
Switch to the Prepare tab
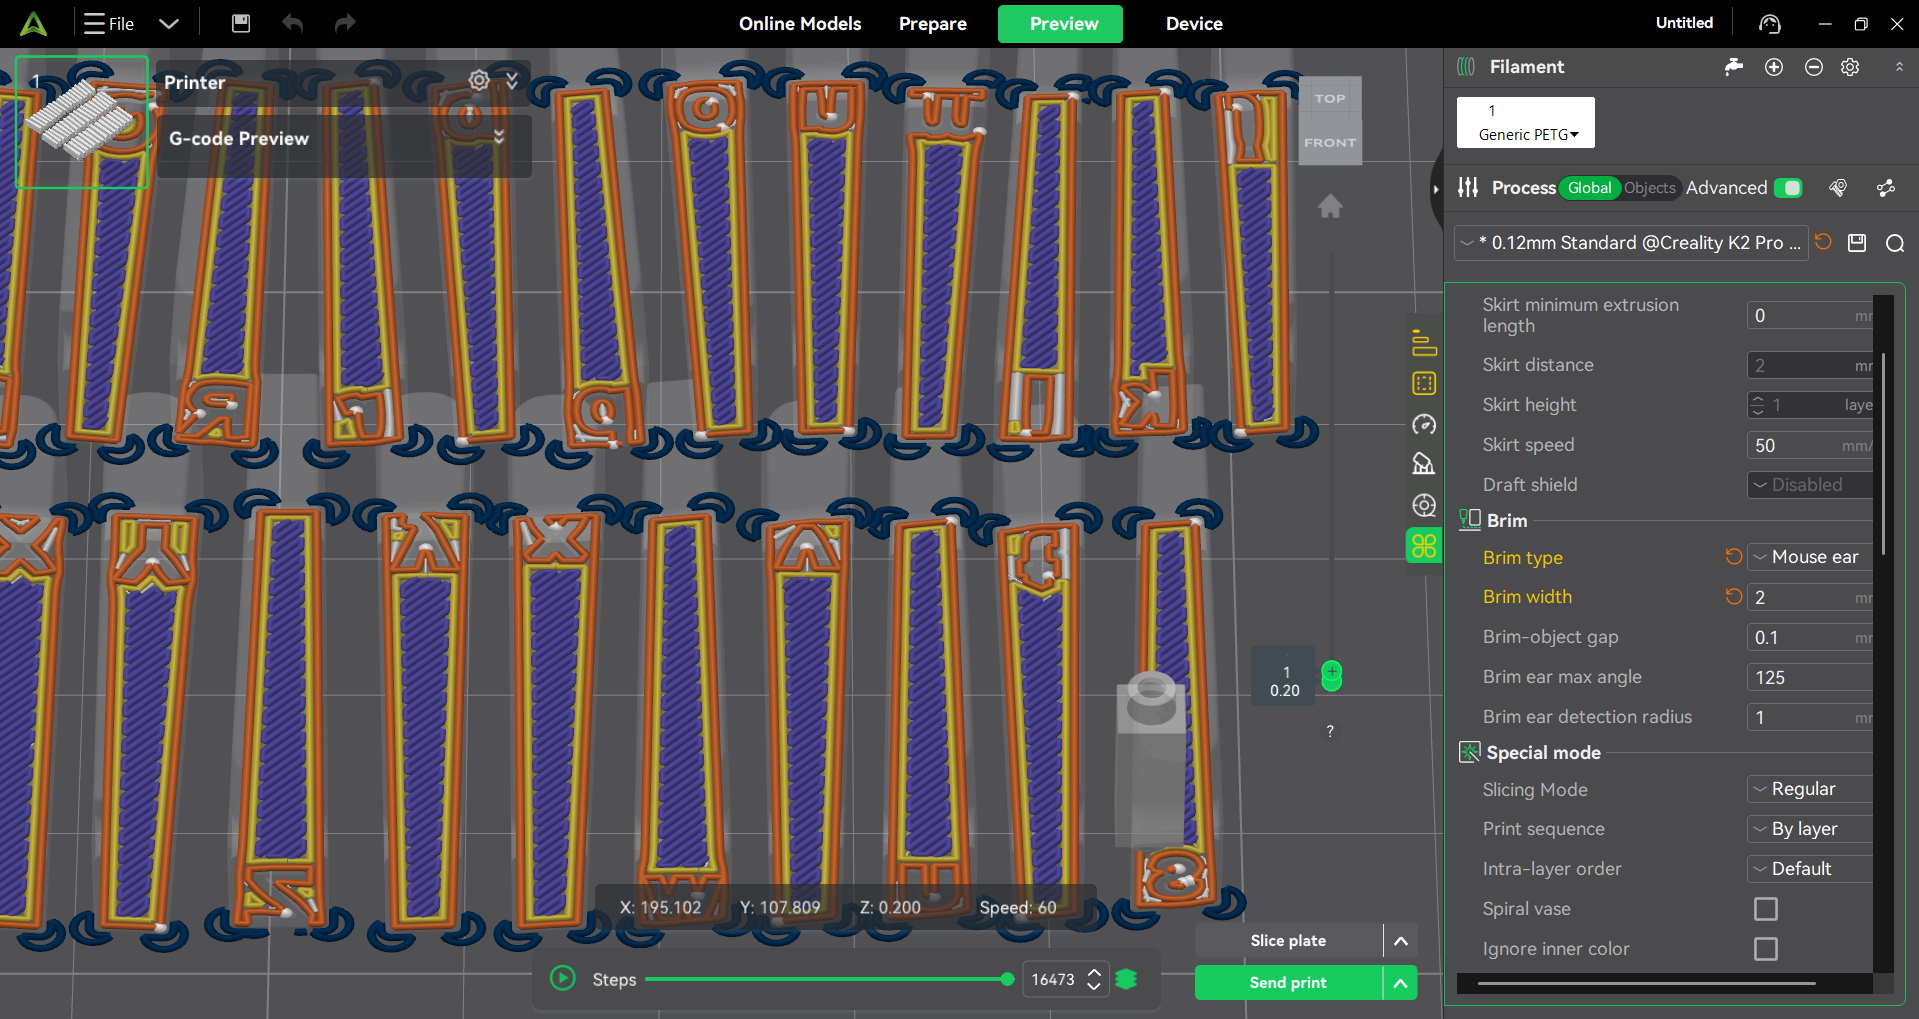(x=933, y=23)
